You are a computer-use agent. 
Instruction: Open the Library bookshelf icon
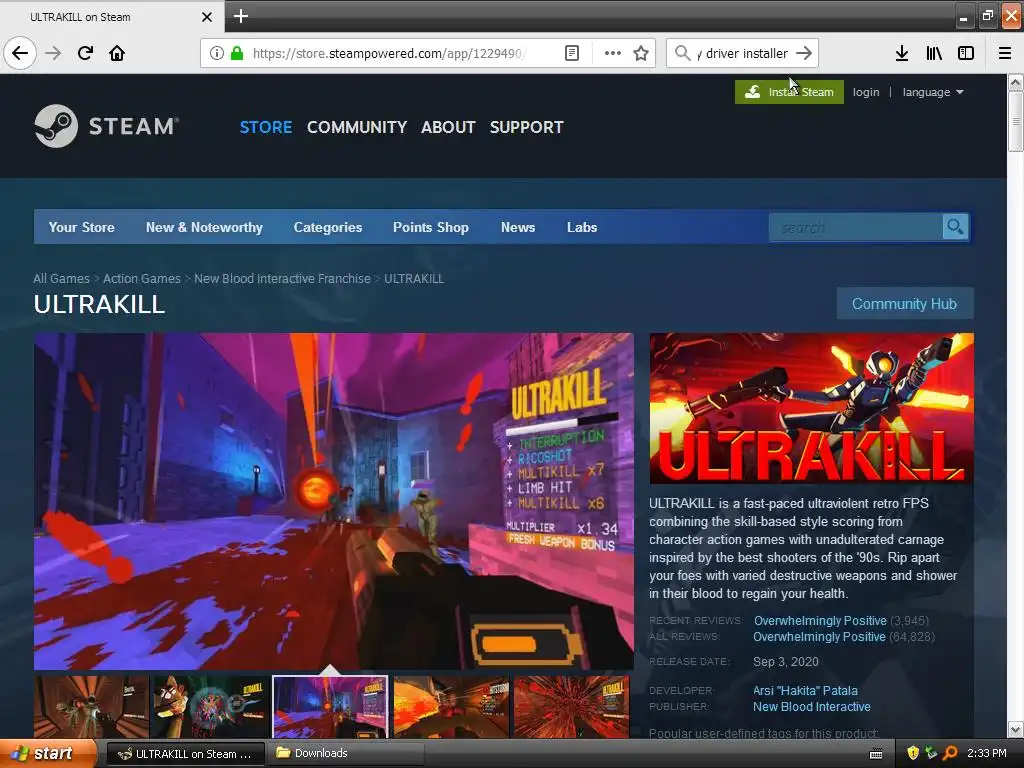point(934,53)
